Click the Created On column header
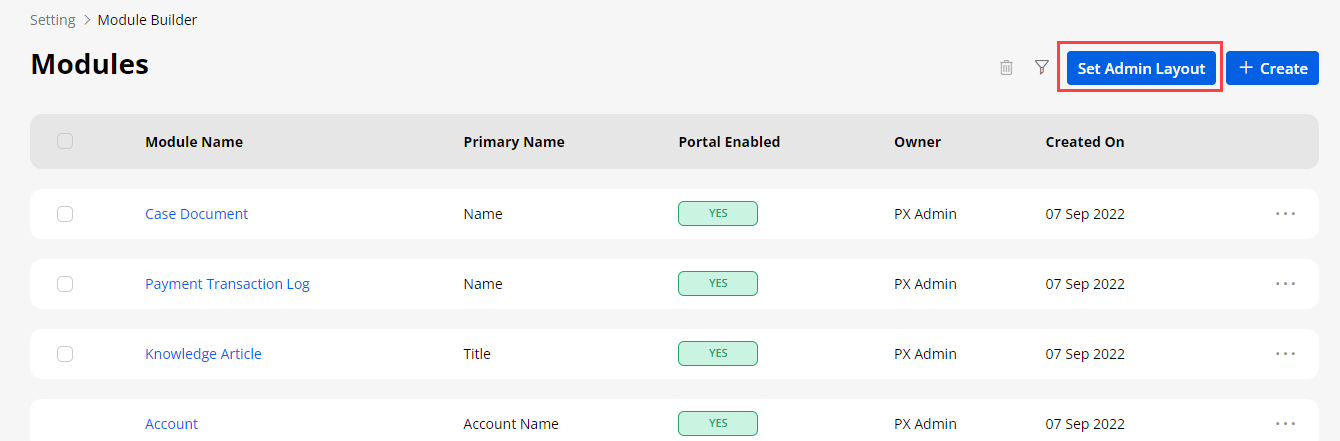 1085,142
